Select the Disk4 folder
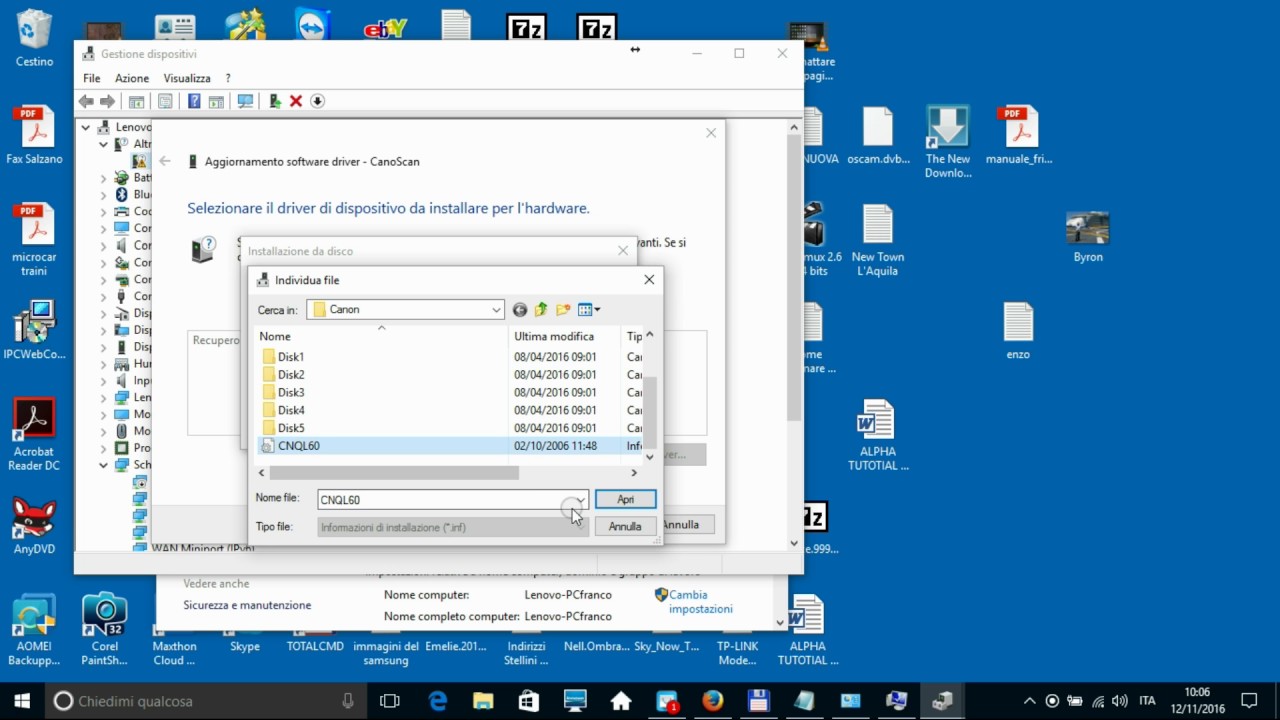The height and width of the screenshot is (720, 1280). pos(291,410)
